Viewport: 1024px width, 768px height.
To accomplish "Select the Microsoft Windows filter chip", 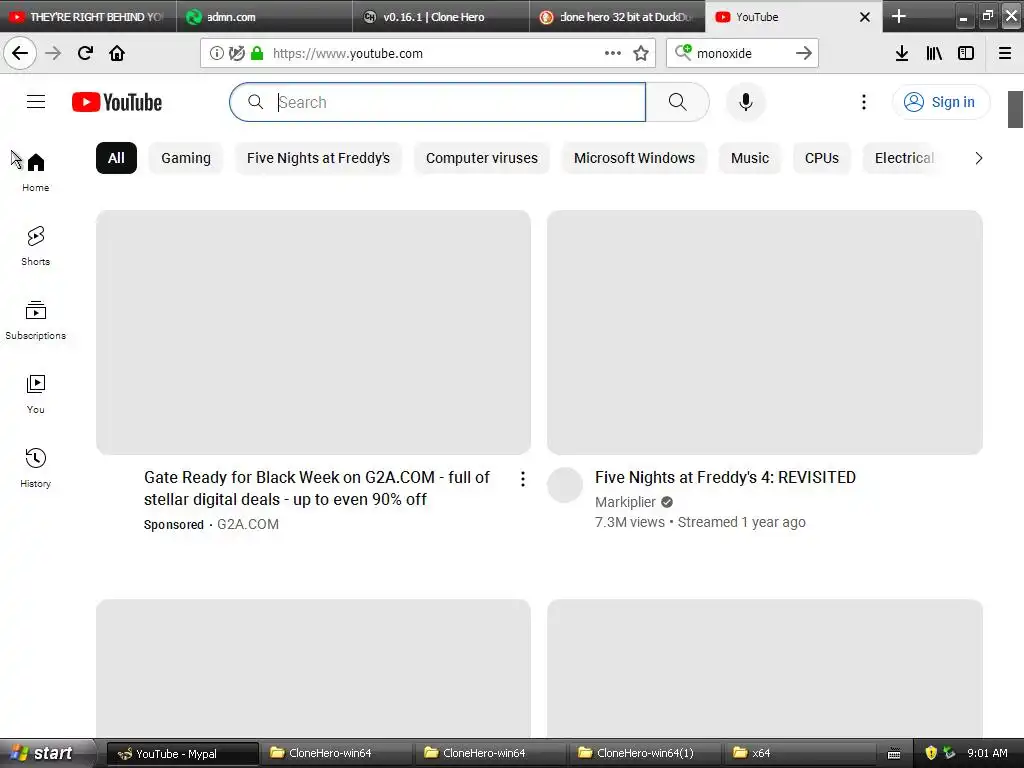I will 634,158.
